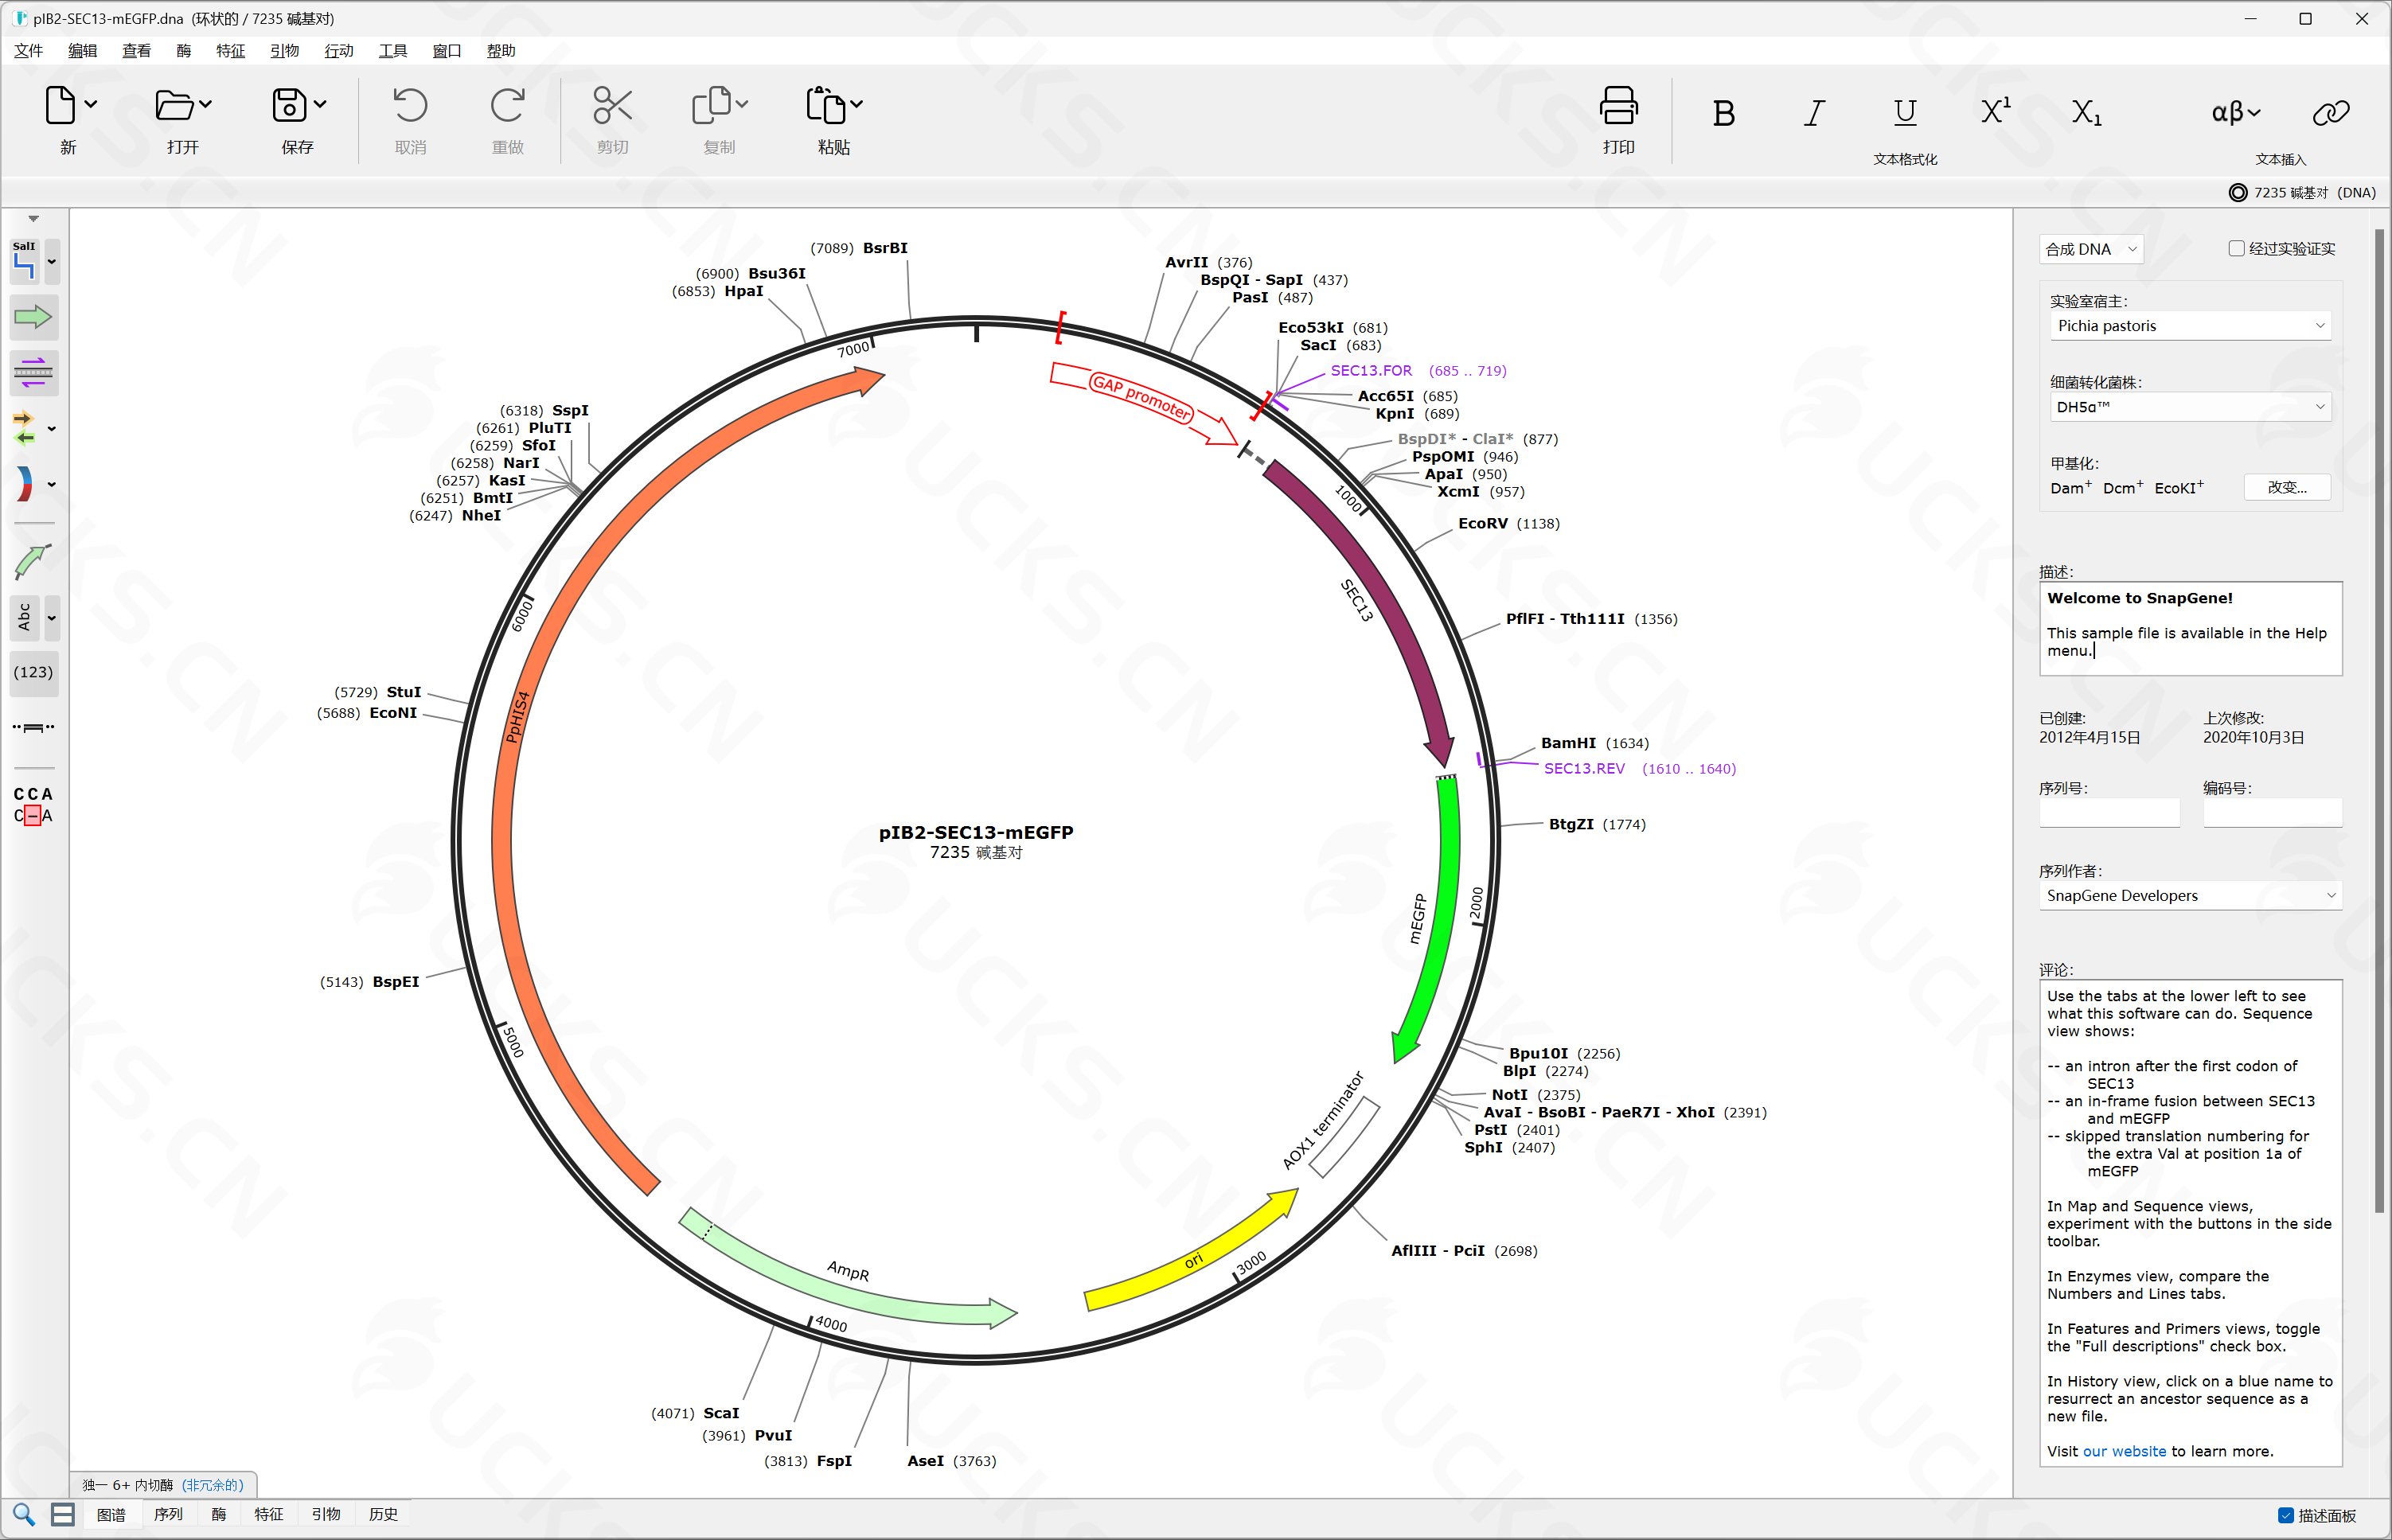
Task: Click the Paste (粘贴) clipboard icon
Action: (x=826, y=105)
